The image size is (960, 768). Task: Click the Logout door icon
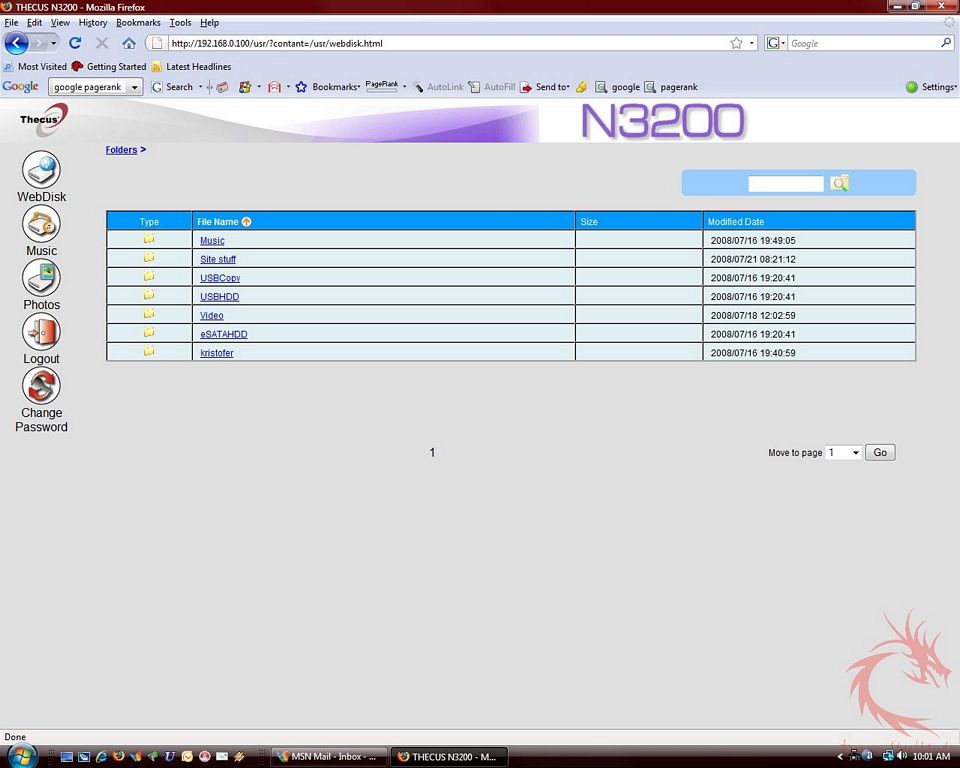tap(41, 332)
